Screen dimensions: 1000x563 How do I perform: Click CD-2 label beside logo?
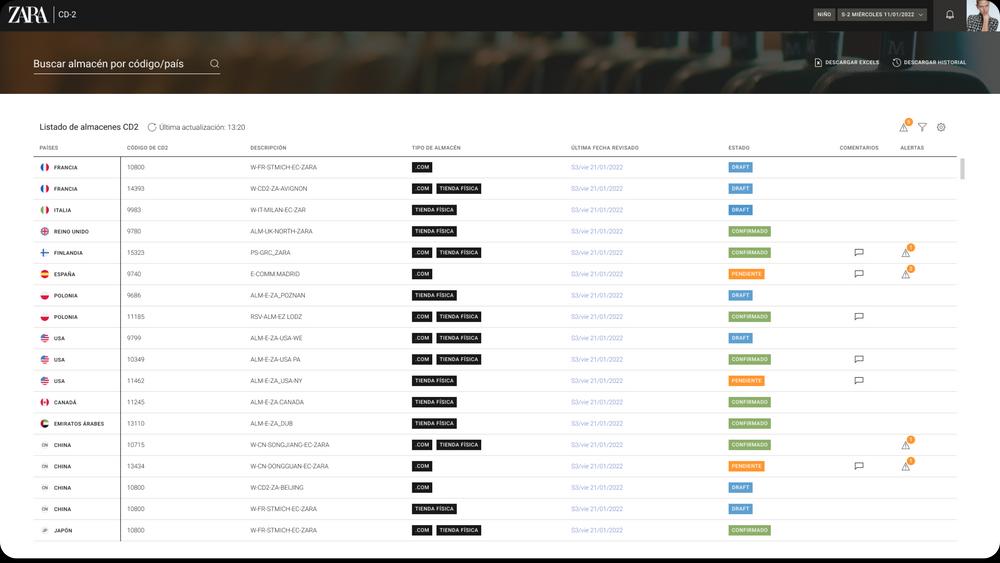click(x=67, y=15)
